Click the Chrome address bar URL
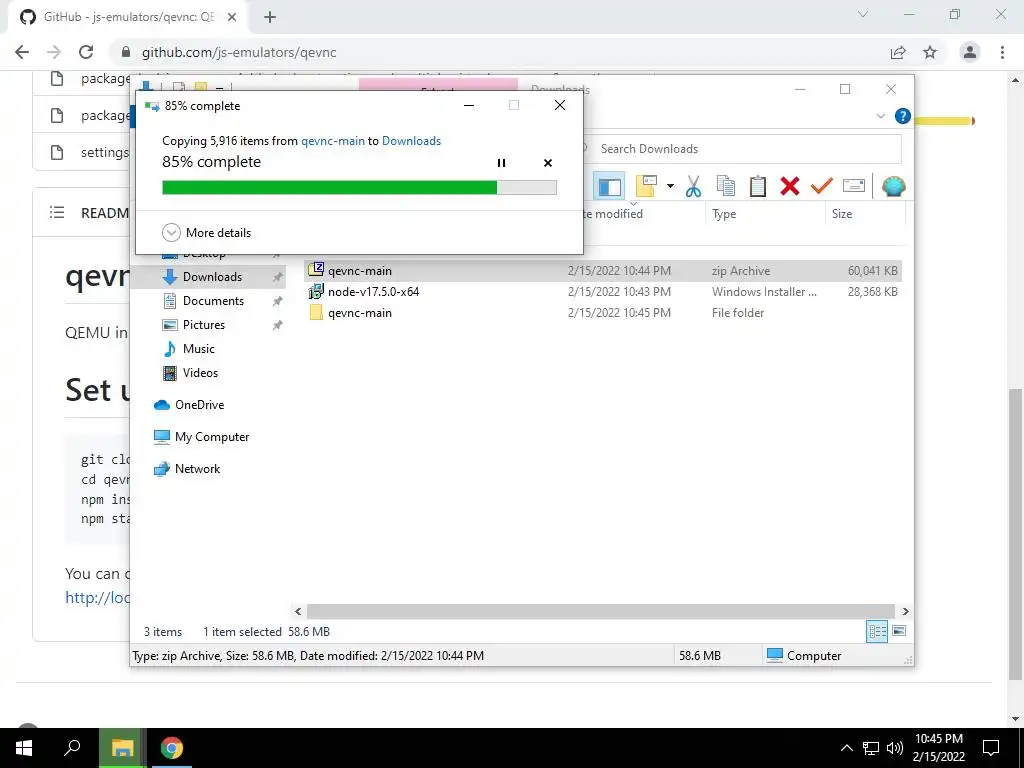Viewport: 1024px width, 768px height. (239, 52)
